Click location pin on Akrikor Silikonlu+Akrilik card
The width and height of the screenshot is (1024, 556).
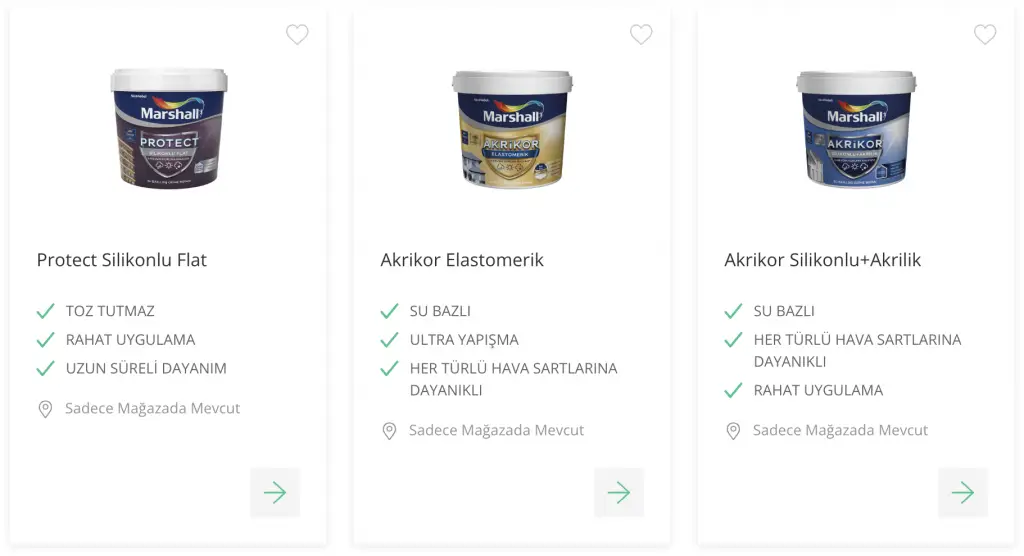[x=733, y=431]
